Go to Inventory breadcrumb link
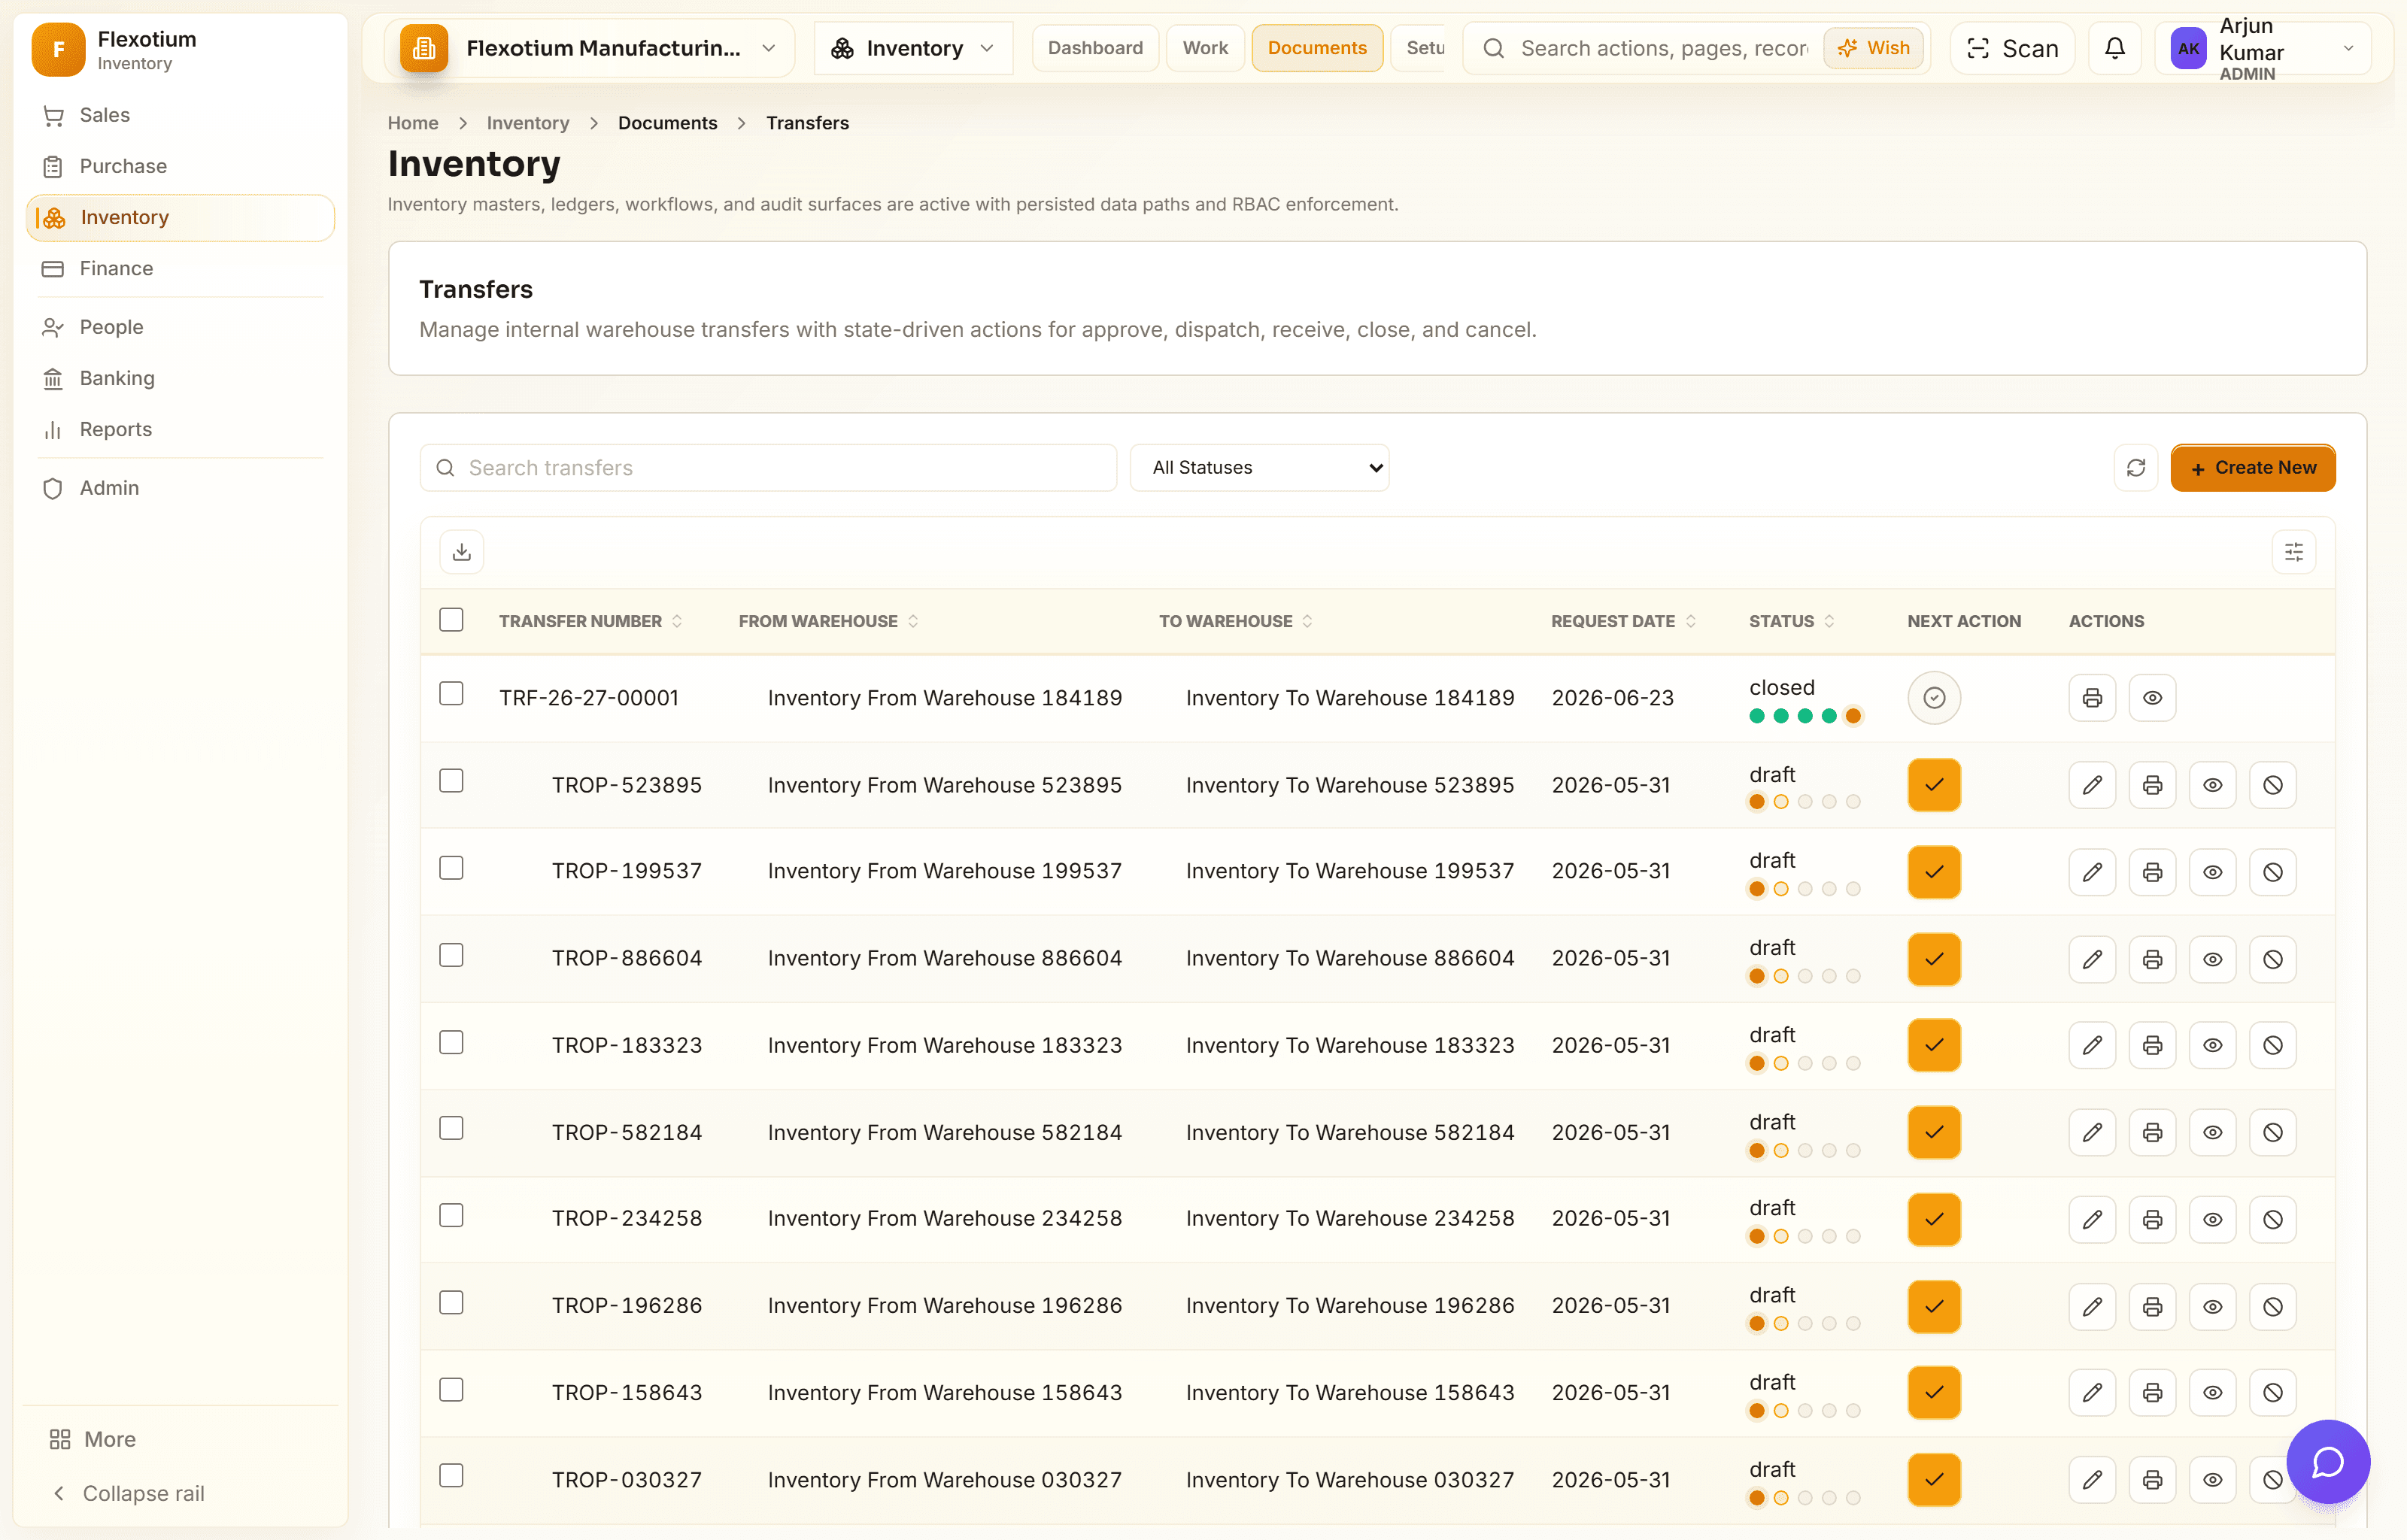 528,123
